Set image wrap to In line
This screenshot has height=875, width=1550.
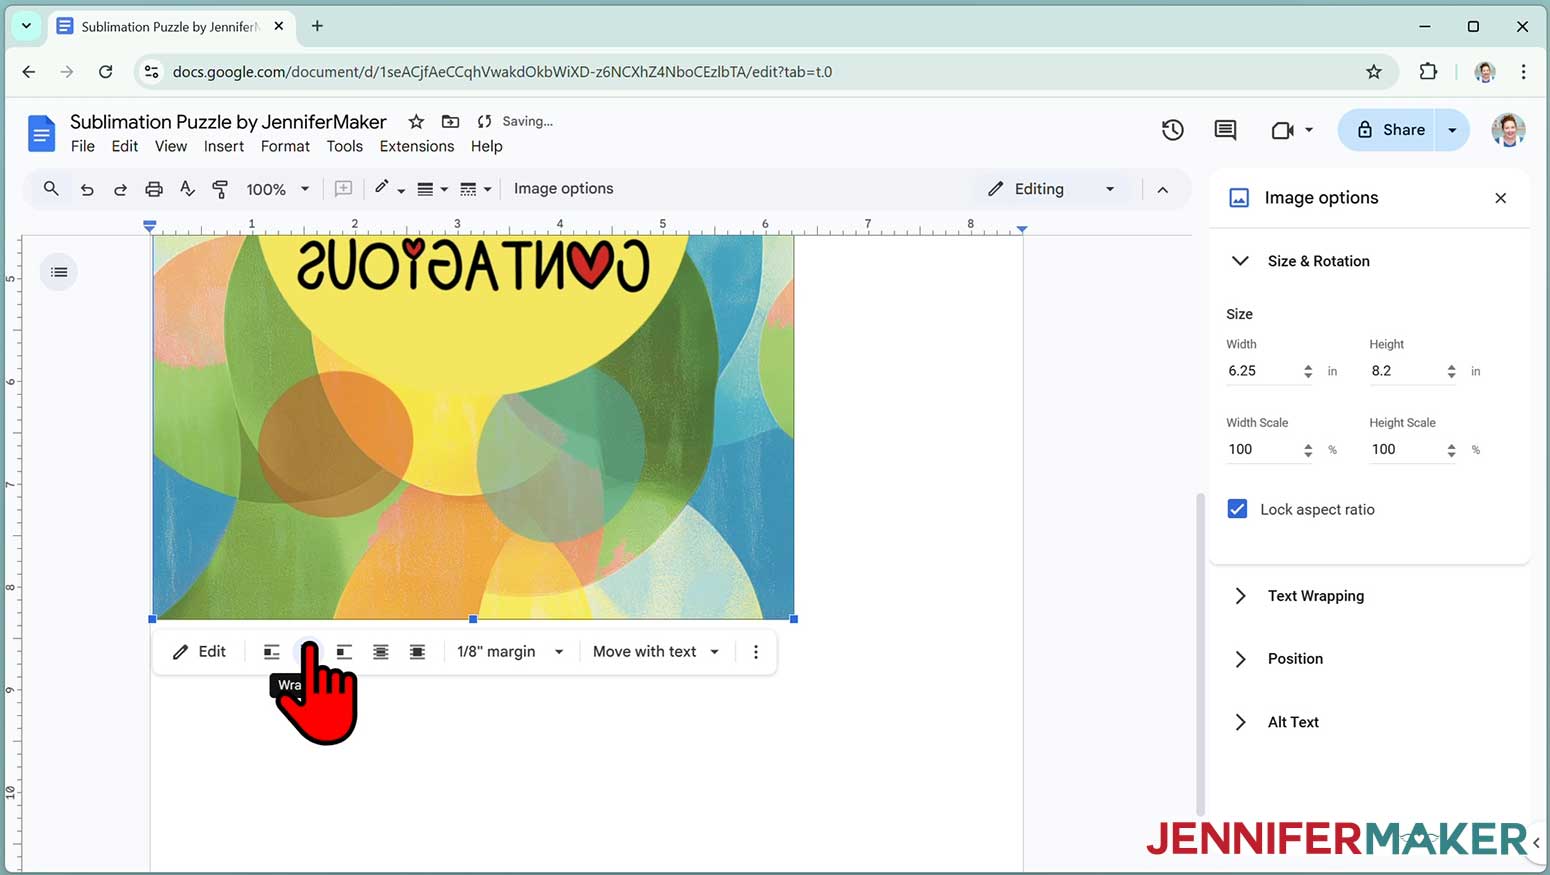(271, 652)
